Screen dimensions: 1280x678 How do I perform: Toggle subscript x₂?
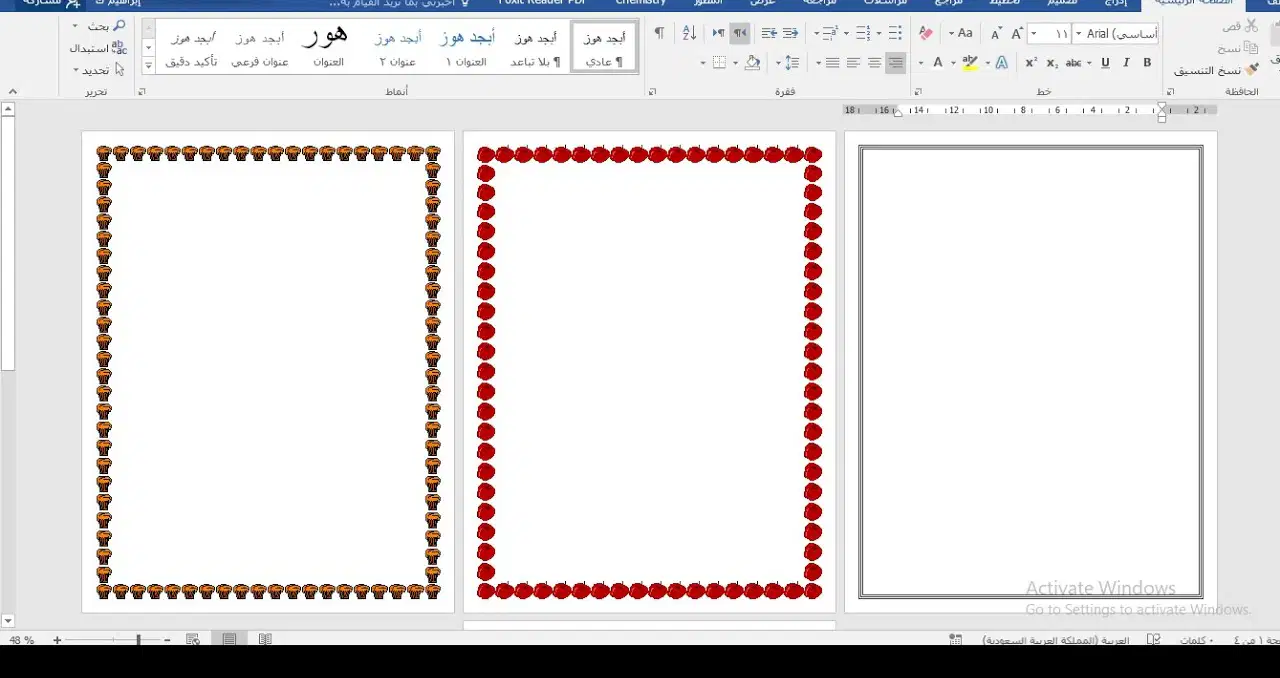click(x=1052, y=63)
